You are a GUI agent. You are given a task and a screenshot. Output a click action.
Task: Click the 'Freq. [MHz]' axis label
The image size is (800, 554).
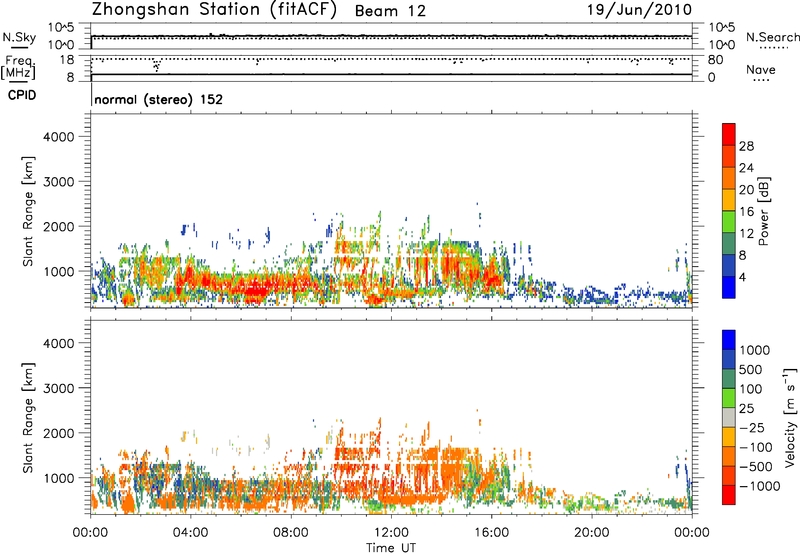point(18,67)
